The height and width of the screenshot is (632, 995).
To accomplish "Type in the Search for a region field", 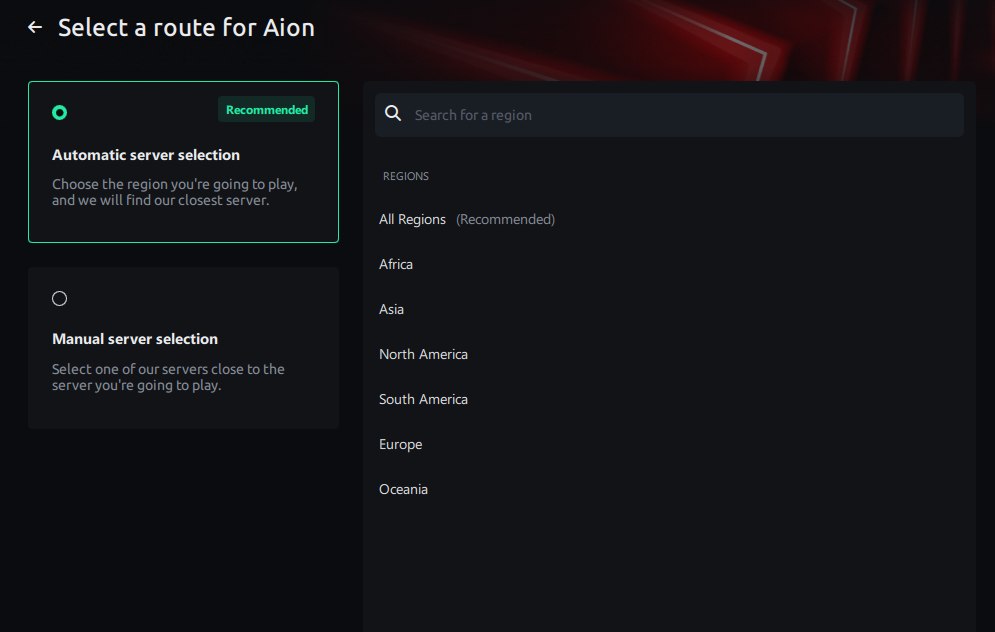I will click(x=680, y=115).
